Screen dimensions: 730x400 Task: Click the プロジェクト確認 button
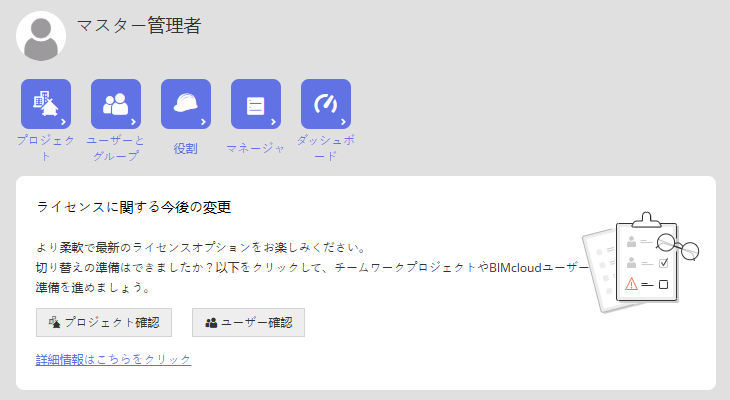pos(104,322)
